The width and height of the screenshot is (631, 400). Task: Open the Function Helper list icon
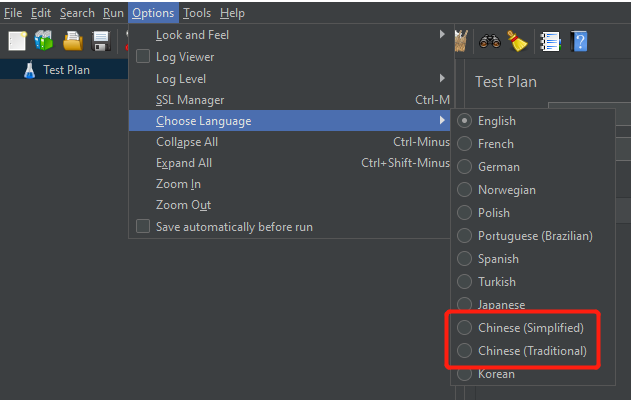(550, 41)
